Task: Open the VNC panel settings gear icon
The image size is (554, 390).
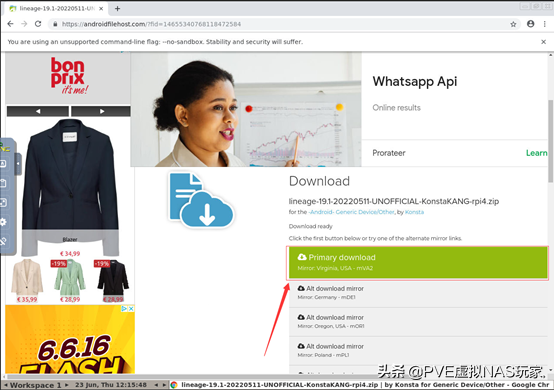Action: tap(3, 222)
